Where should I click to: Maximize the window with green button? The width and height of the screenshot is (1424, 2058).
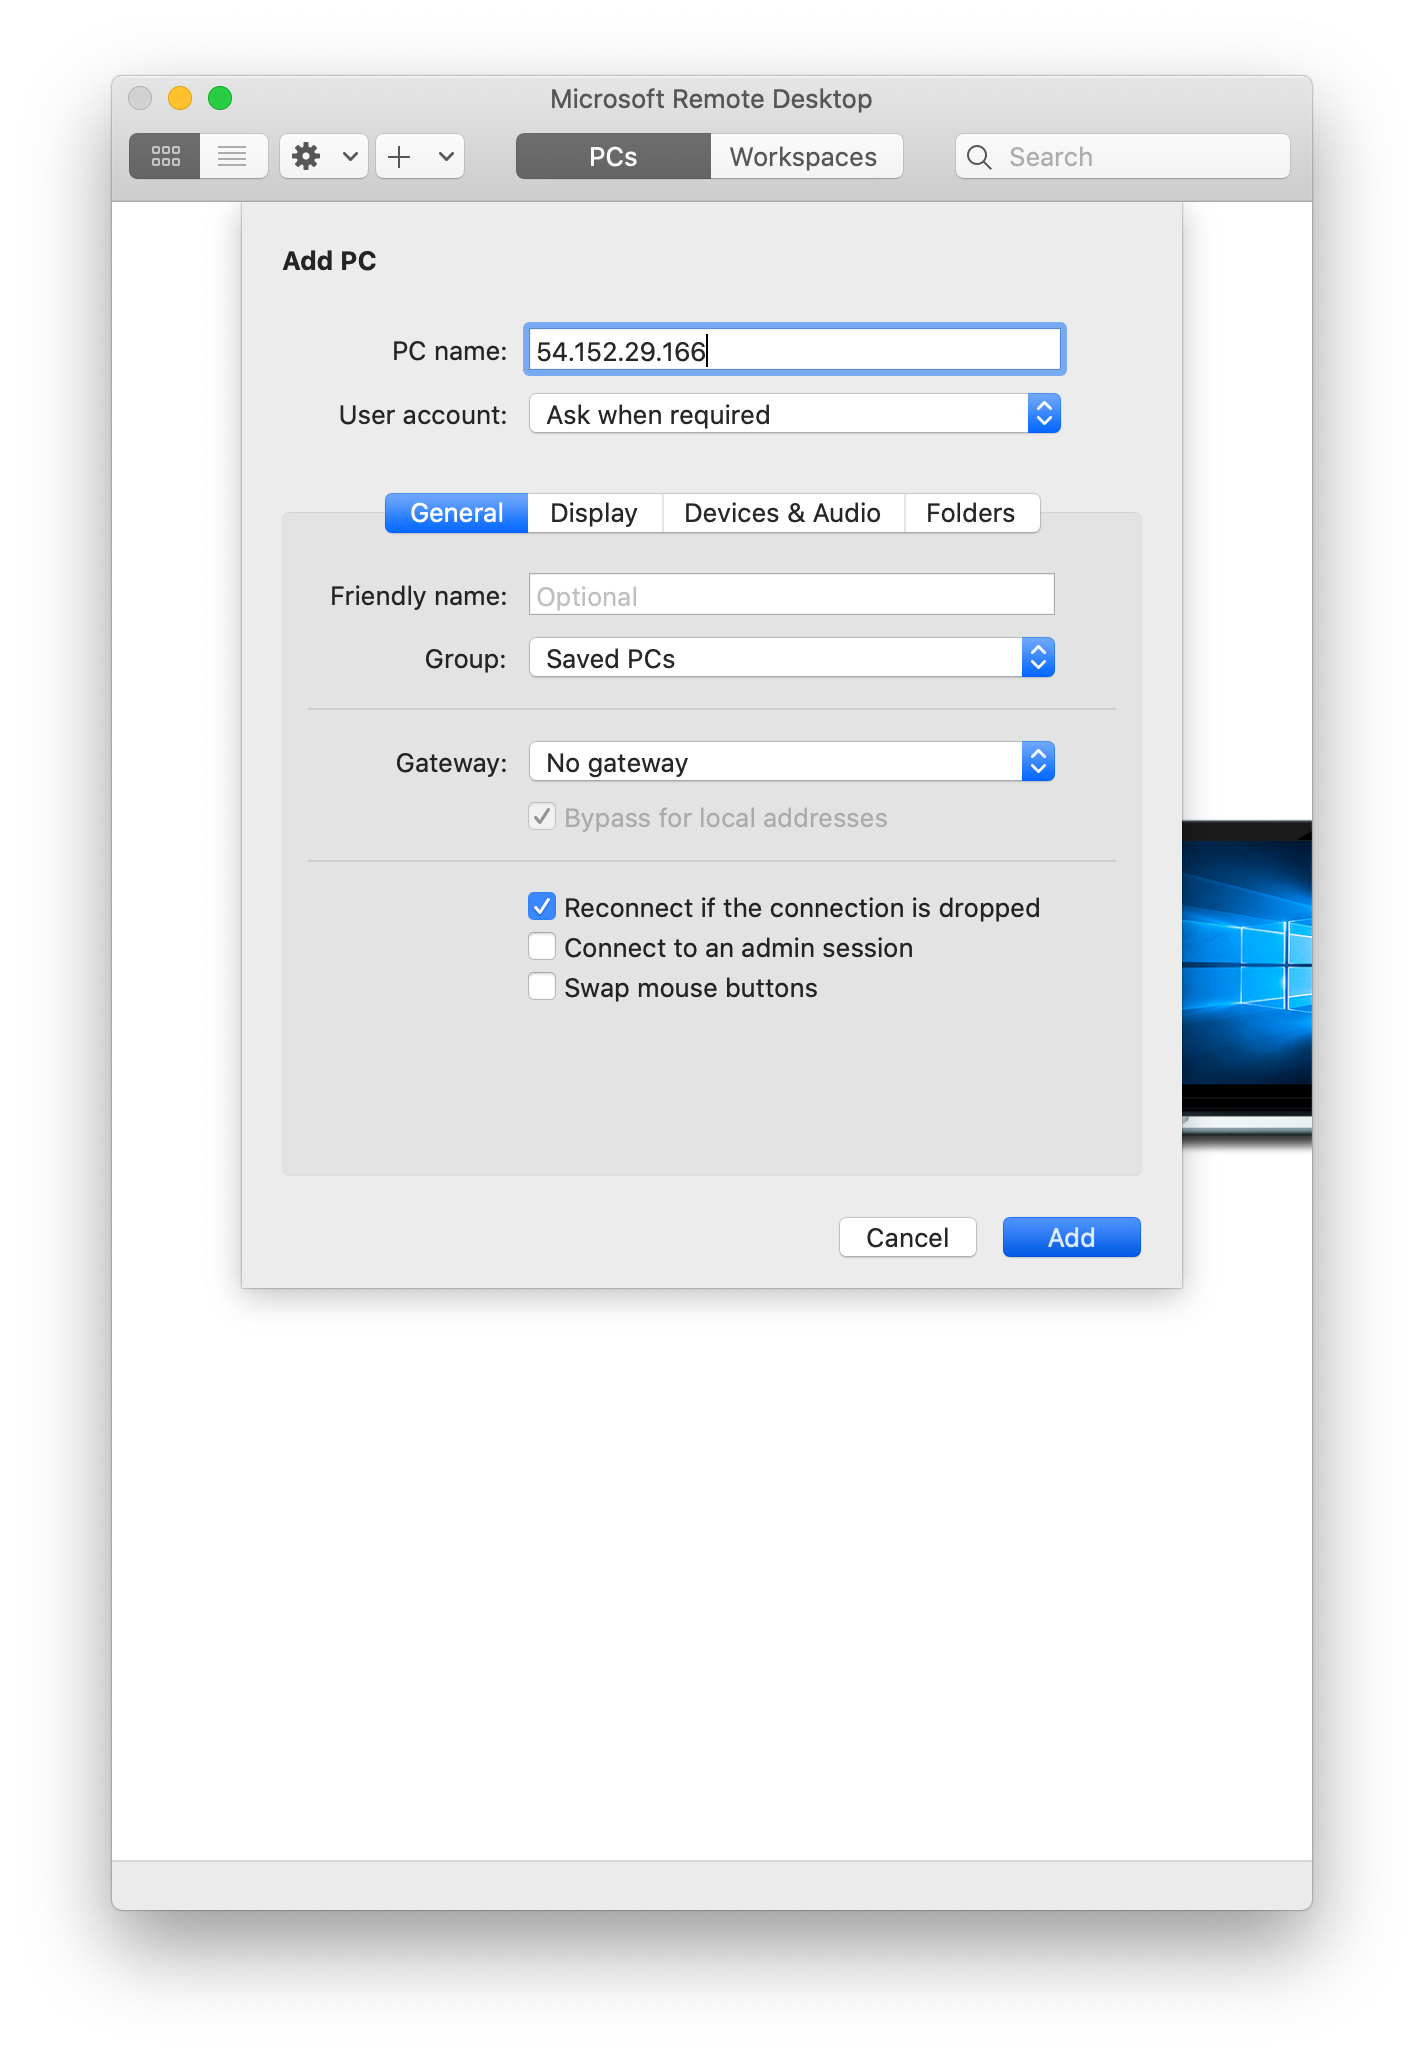(x=220, y=98)
